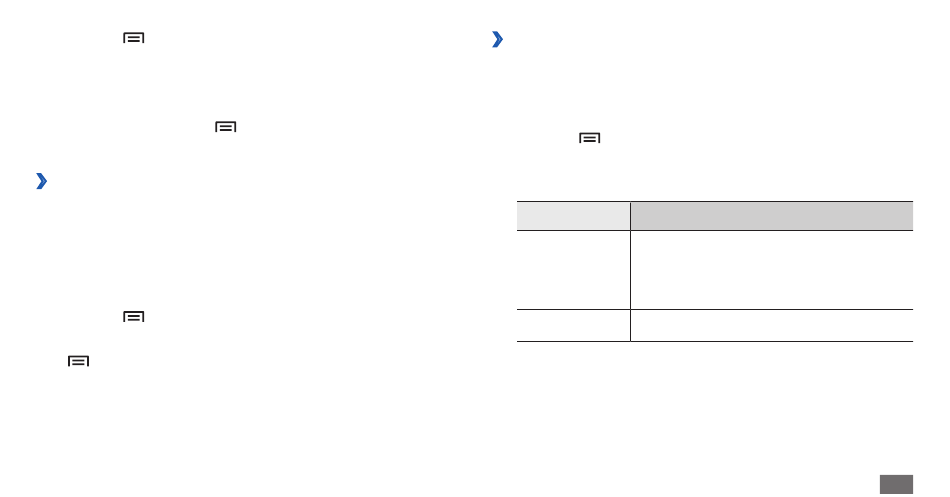Click the table's top border line

(x=715, y=202)
